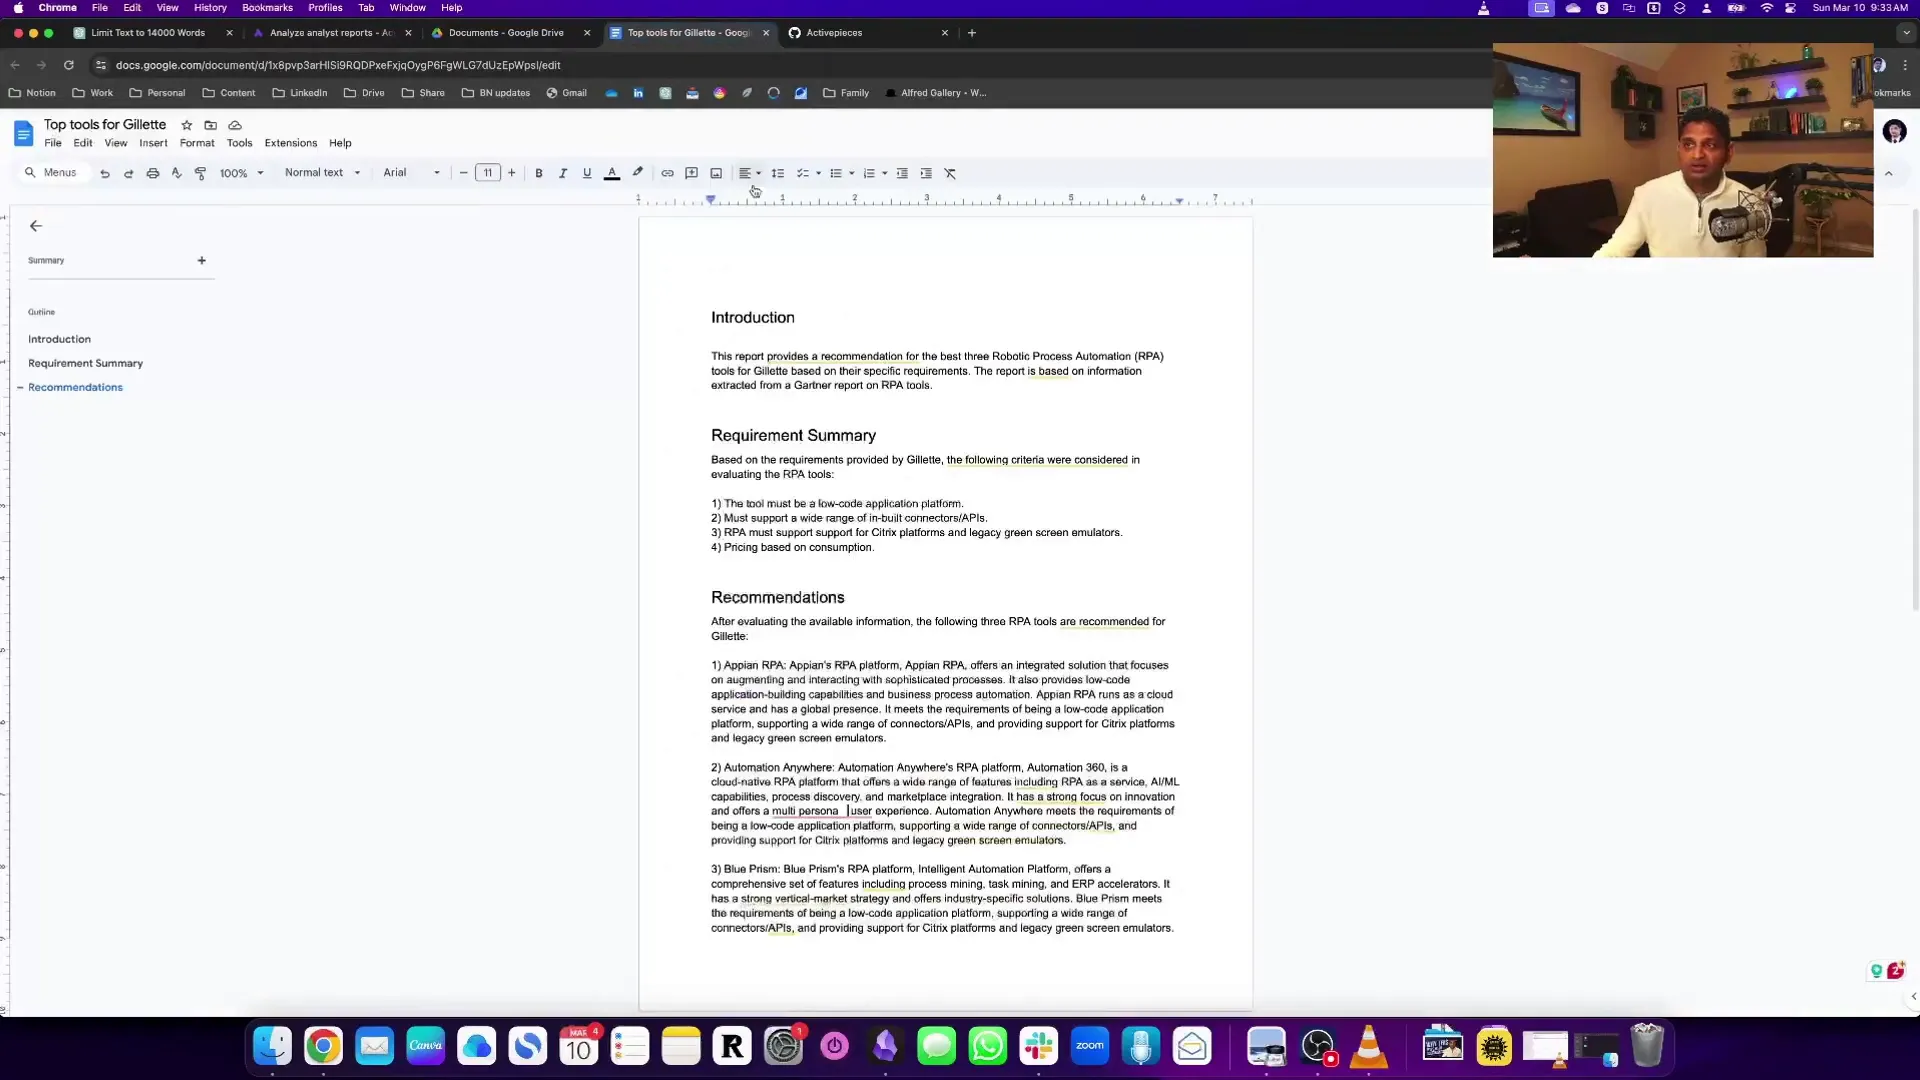Screen dimensions: 1920x1080
Task: Expand the numbered list options arrow
Action: (885, 173)
